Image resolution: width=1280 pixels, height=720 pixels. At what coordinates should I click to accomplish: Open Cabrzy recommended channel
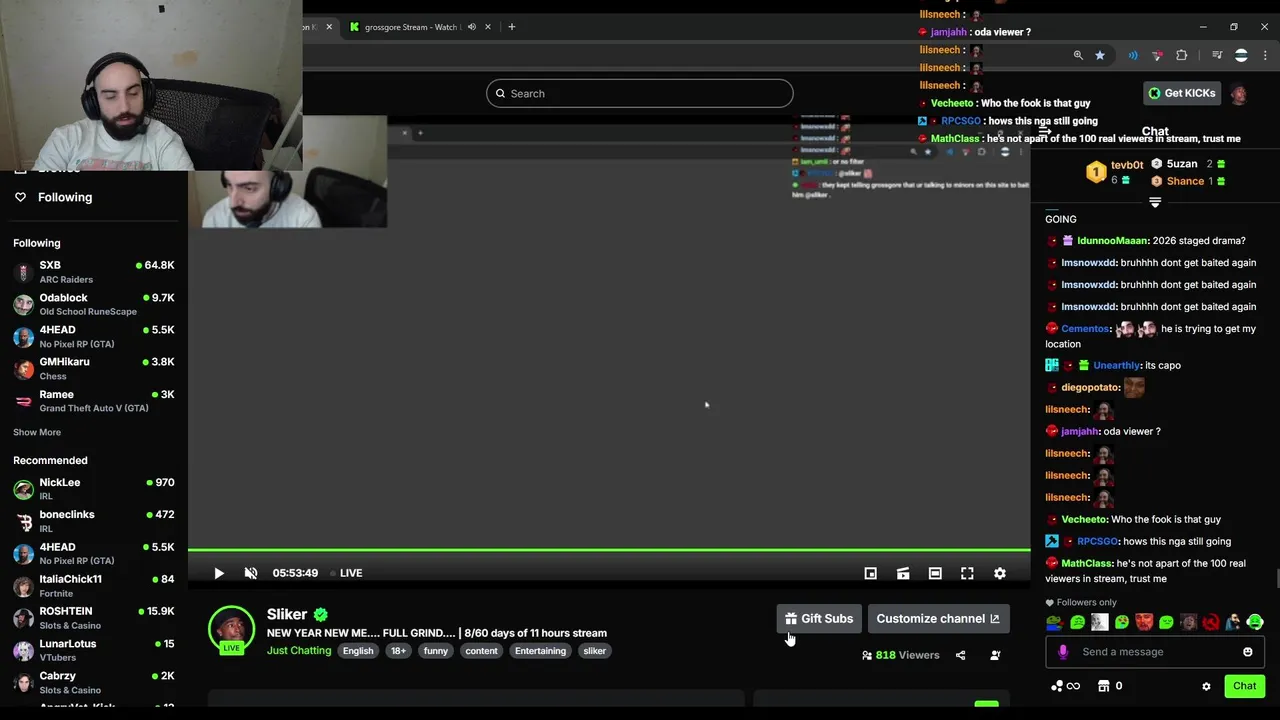[x=94, y=682]
